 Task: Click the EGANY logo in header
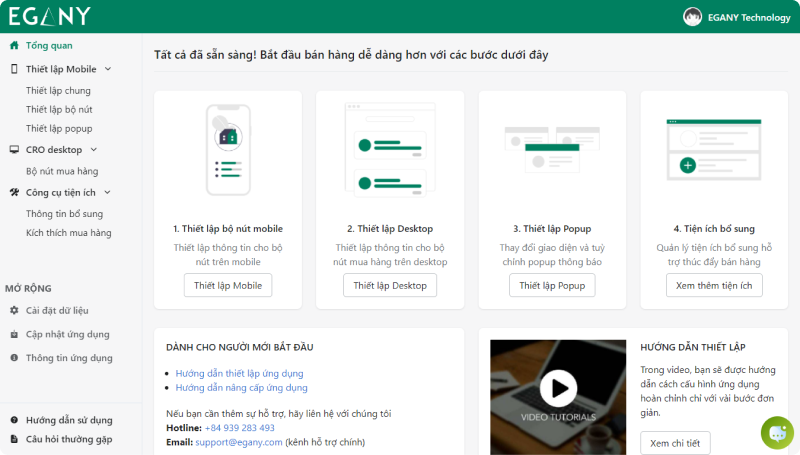click(50, 16)
